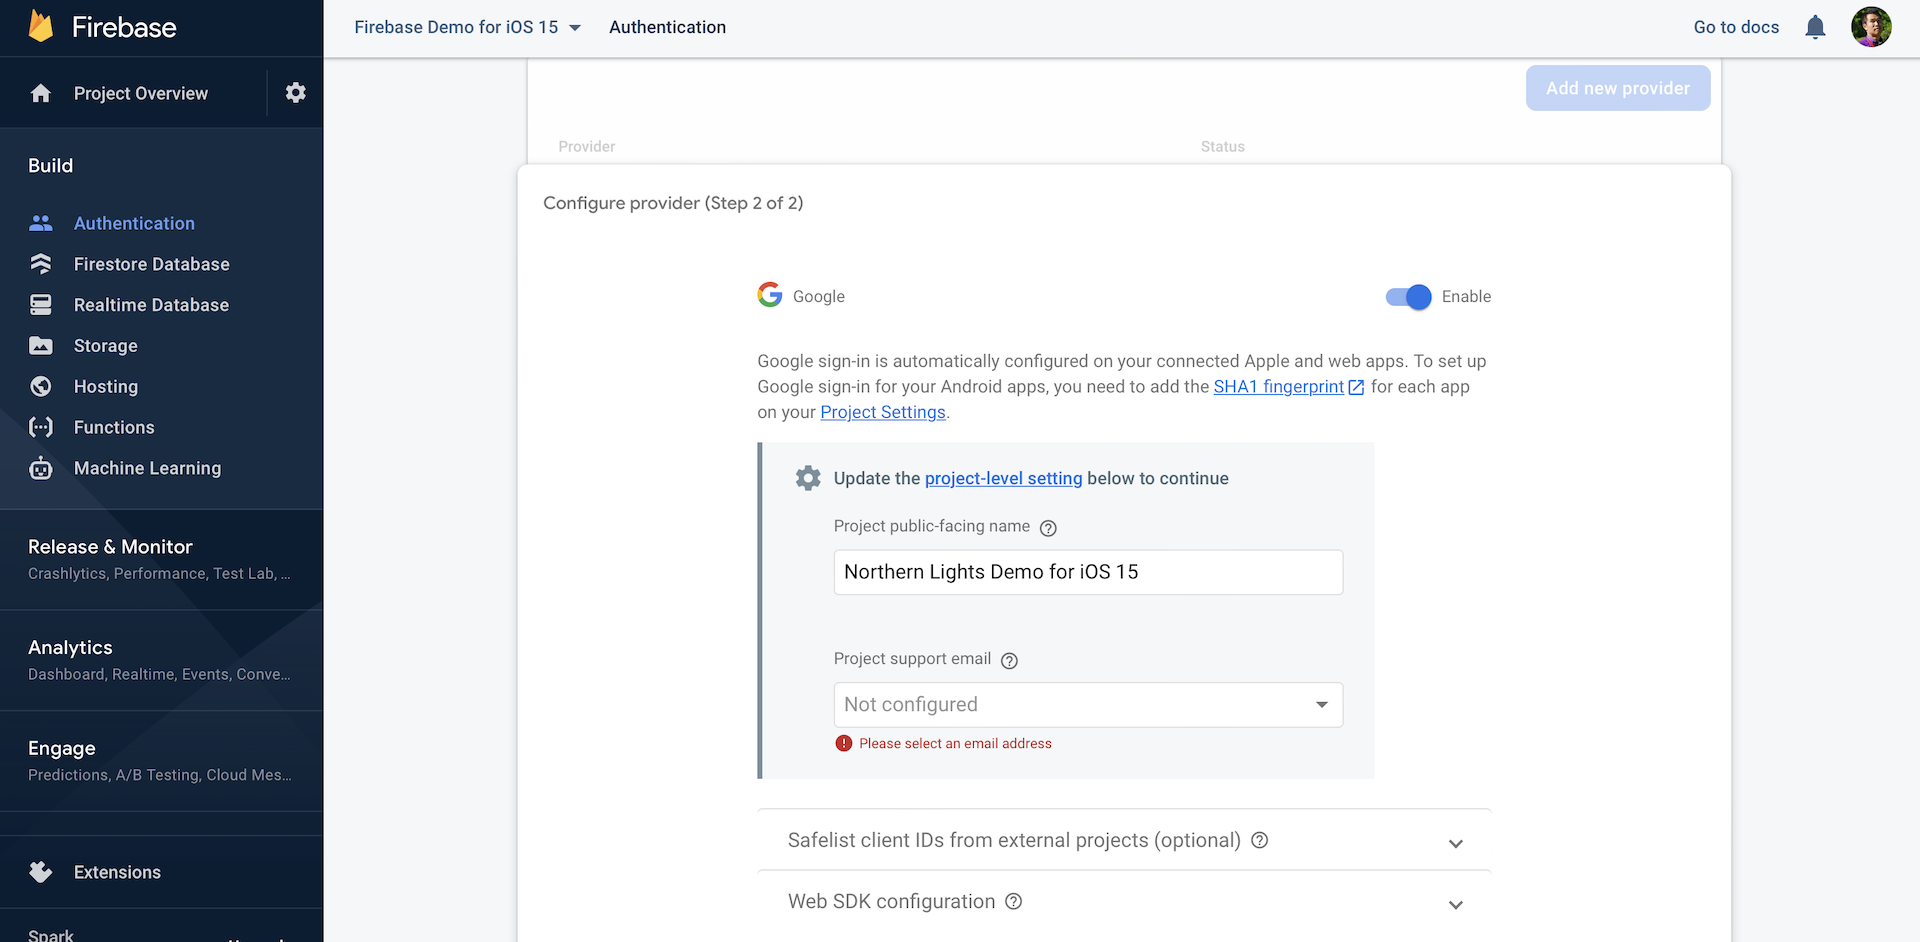Viewport: 1920px width, 942px height.
Task: Toggle the Google provider Enable switch
Action: click(1408, 297)
